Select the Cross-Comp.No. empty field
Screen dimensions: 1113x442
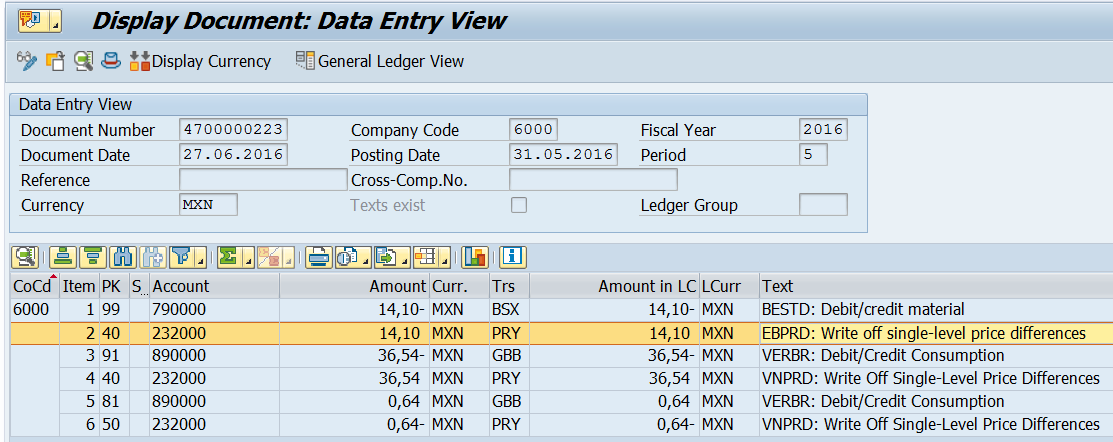point(593,179)
